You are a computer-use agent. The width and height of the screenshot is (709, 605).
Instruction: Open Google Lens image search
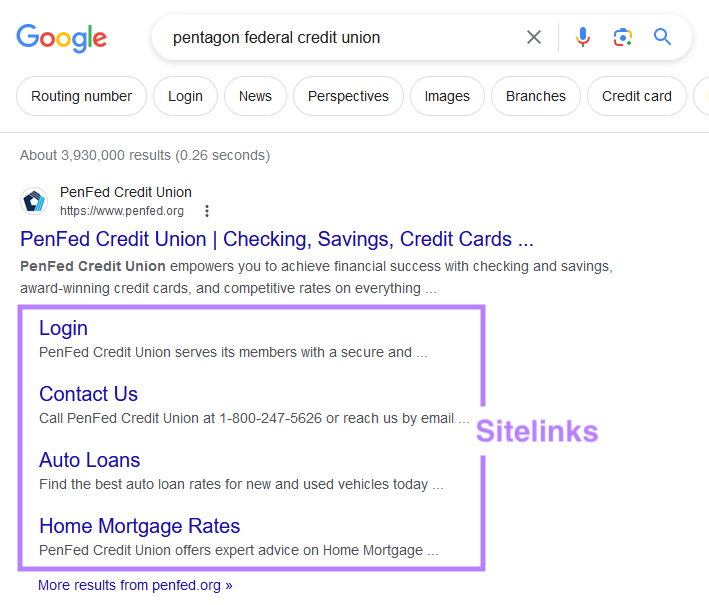click(x=622, y=38)
